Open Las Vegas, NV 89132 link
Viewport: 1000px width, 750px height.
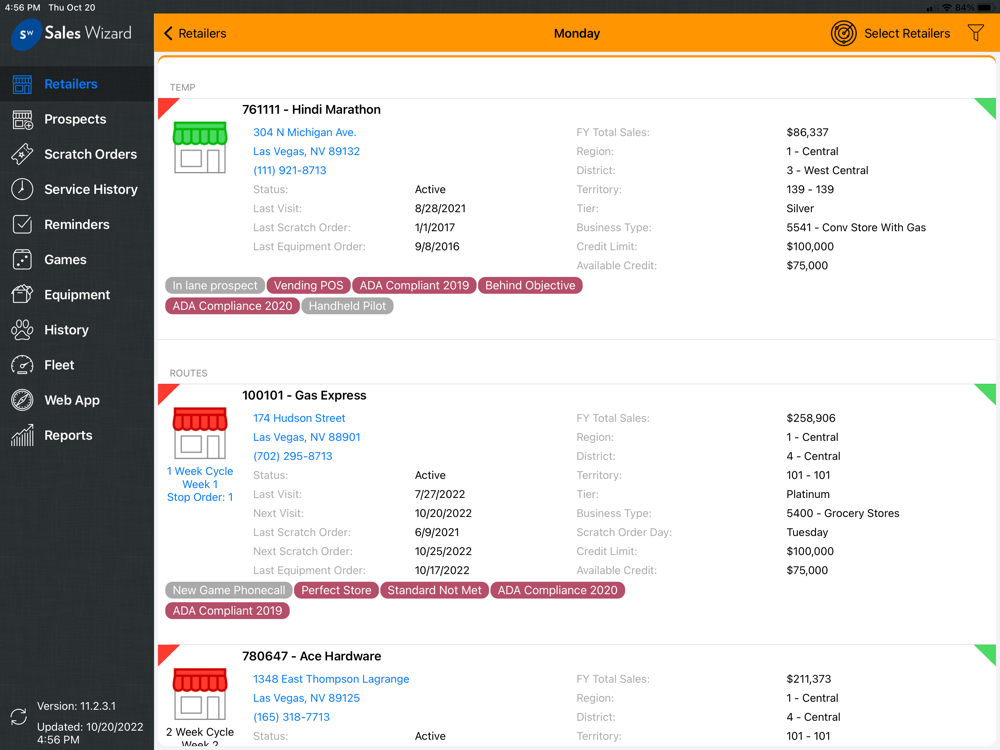[x=306, y=151]
